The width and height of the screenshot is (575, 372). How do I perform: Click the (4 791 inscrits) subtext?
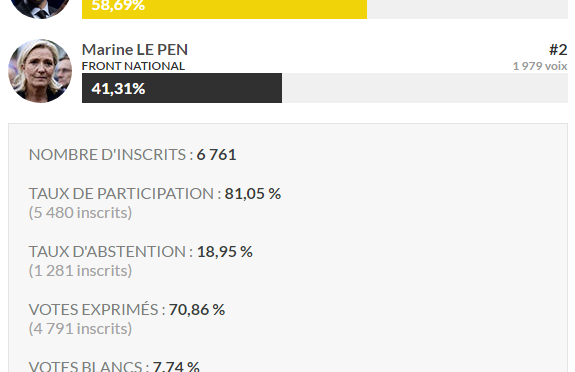point(80,329)
